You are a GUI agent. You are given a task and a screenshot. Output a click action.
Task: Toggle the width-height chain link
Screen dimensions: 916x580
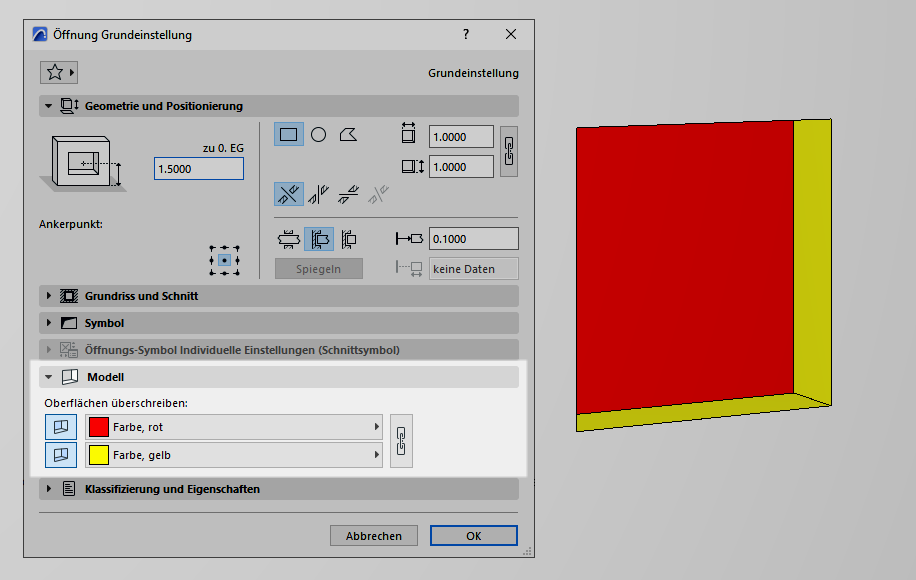tap(509, 152)
